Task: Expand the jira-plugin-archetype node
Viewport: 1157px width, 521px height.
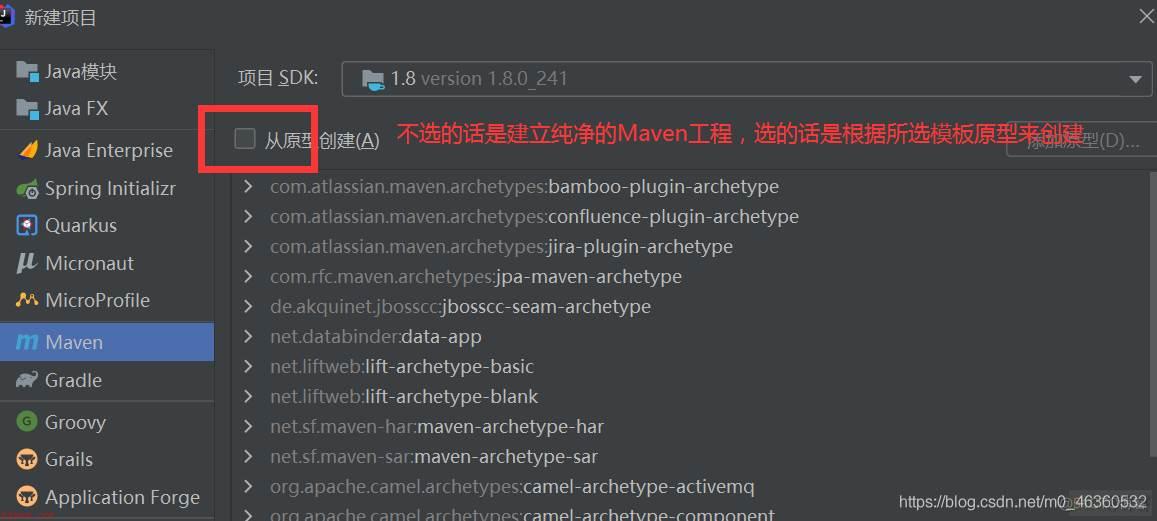Action: coord(248,246)
